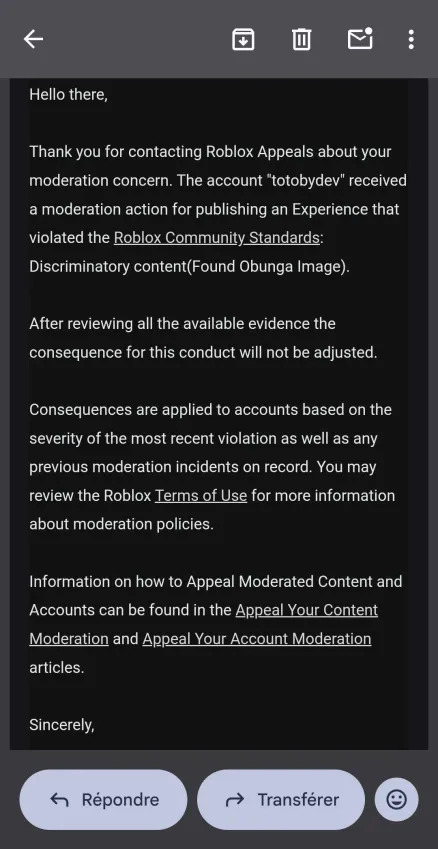The width and height of the screenshot is (438, 849).
Task: Add an emoji reaction with the smiley icon
Action: coord(396,799)
